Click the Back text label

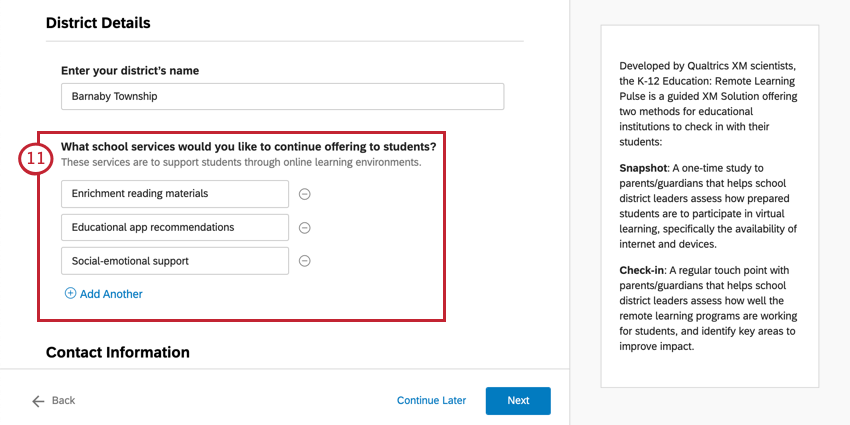pos(63,401)
